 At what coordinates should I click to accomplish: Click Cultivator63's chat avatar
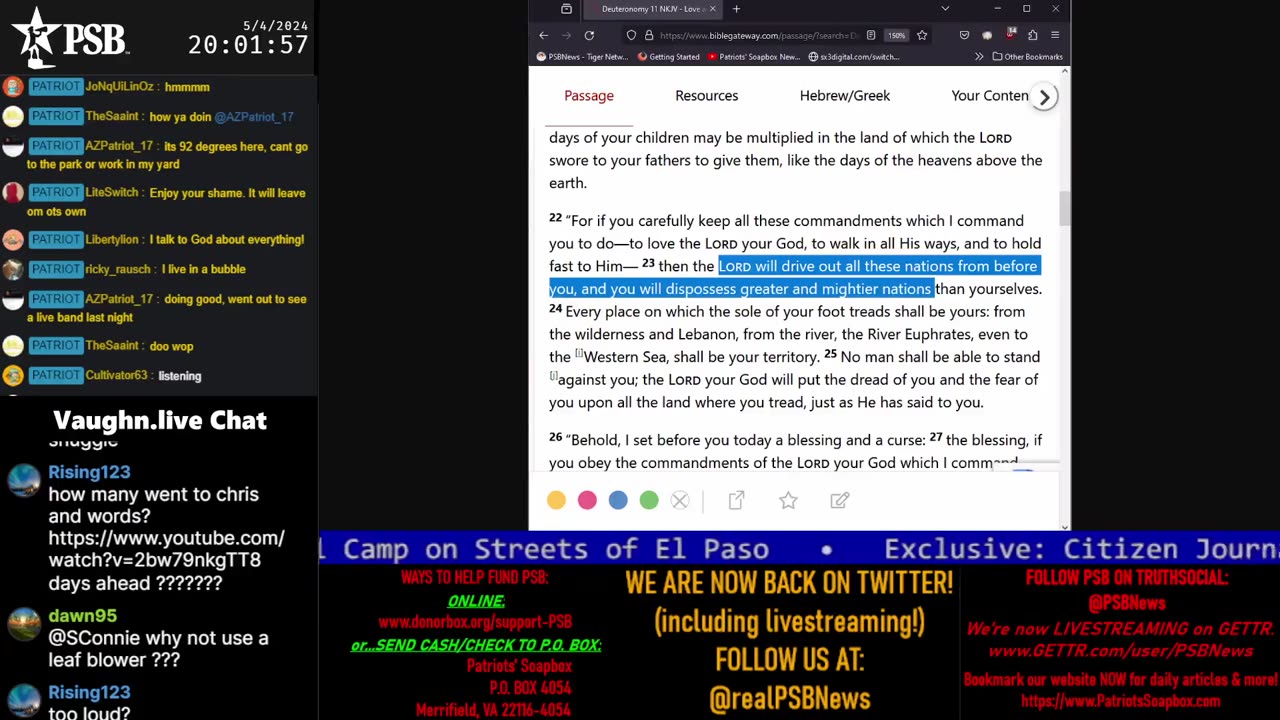point(13,376)
